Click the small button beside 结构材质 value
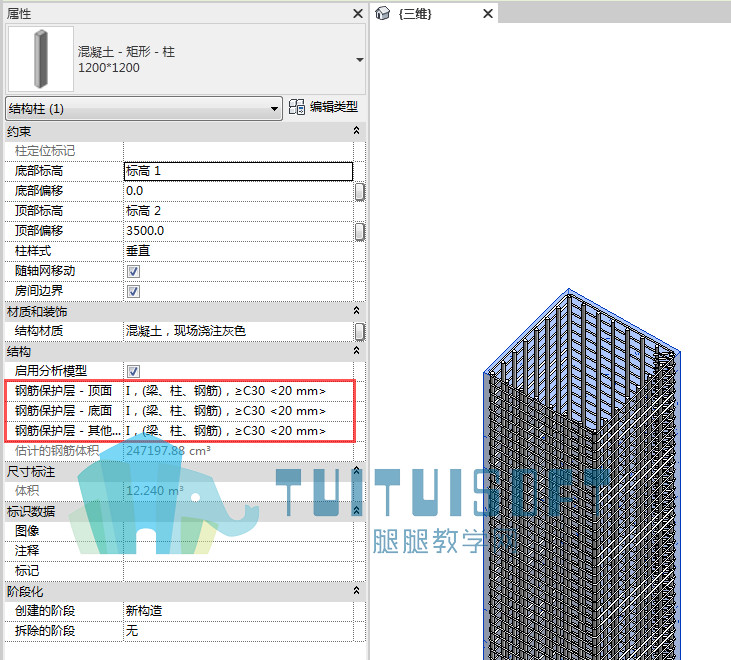The height and width of the screenshot is (660, 731). click(x=359, y=332)
